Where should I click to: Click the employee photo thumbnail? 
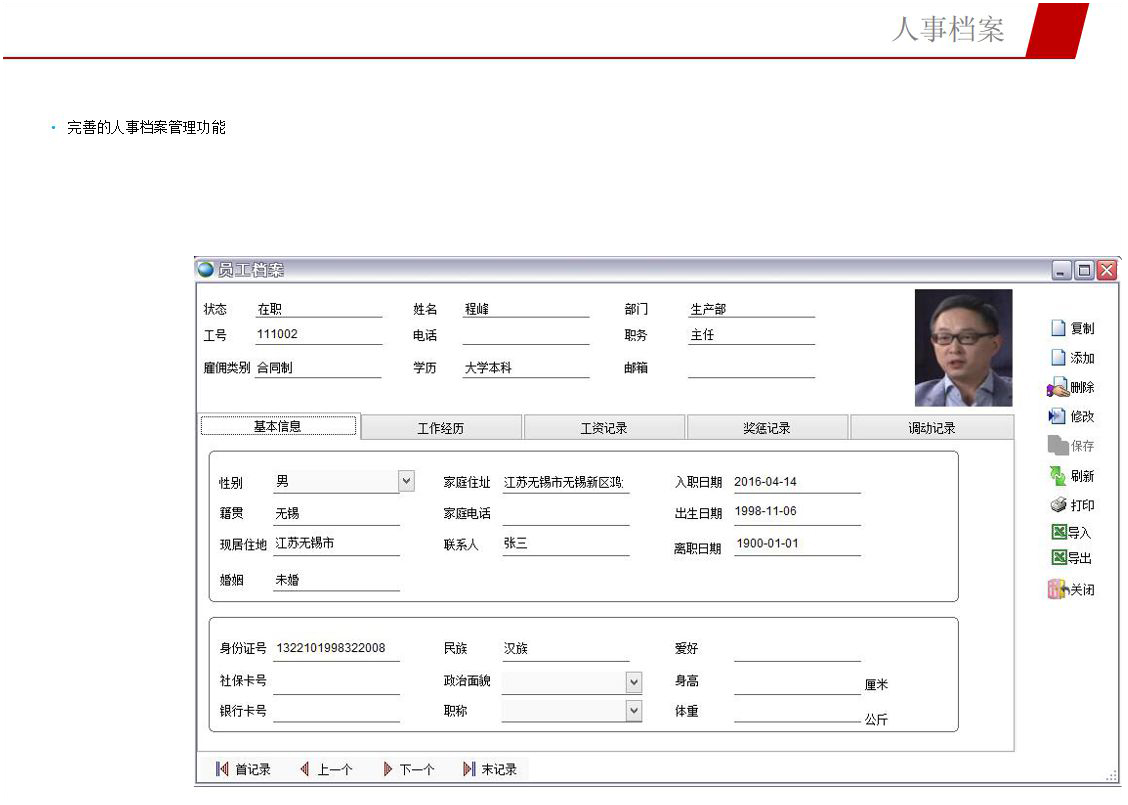pyautogui.click(x=963, y=348)
